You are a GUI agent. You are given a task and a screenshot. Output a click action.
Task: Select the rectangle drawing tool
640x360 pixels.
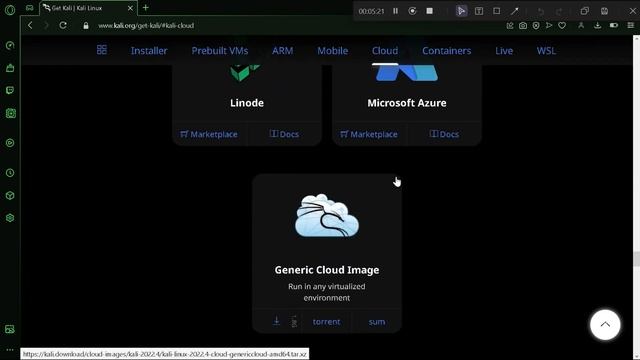click(496, 11)
